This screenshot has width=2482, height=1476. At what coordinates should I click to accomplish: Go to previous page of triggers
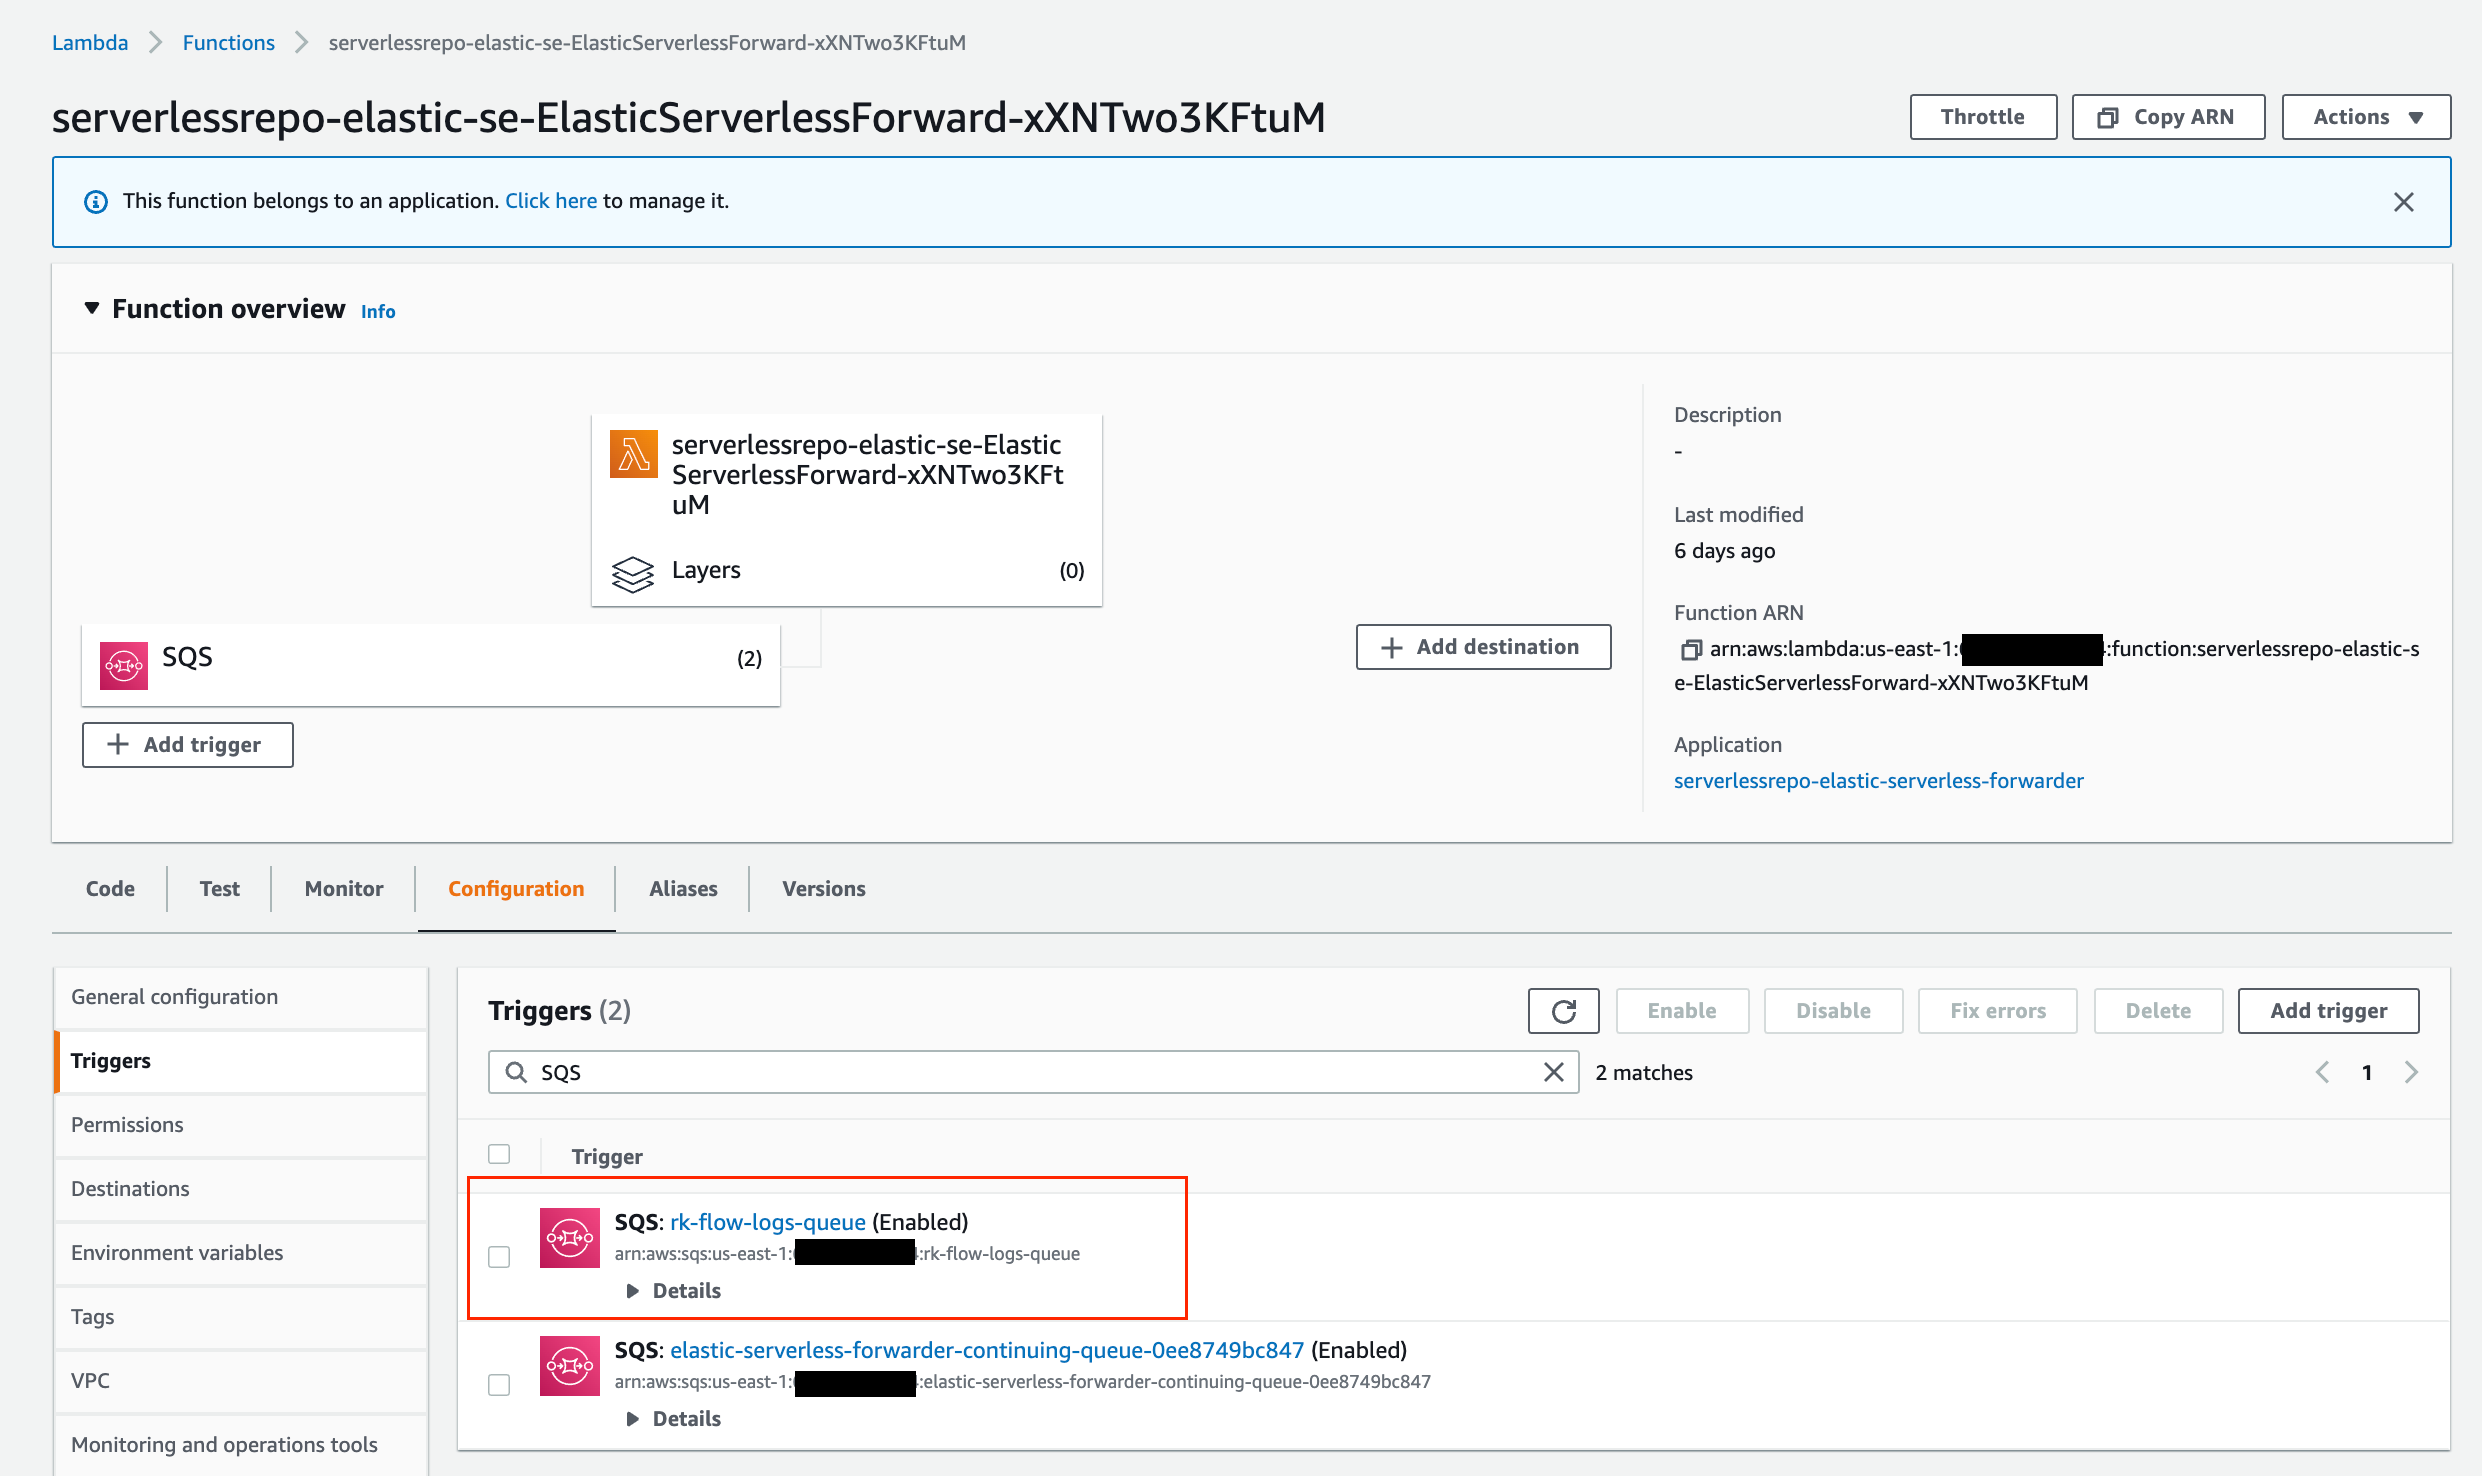tap(2322, 1072)
